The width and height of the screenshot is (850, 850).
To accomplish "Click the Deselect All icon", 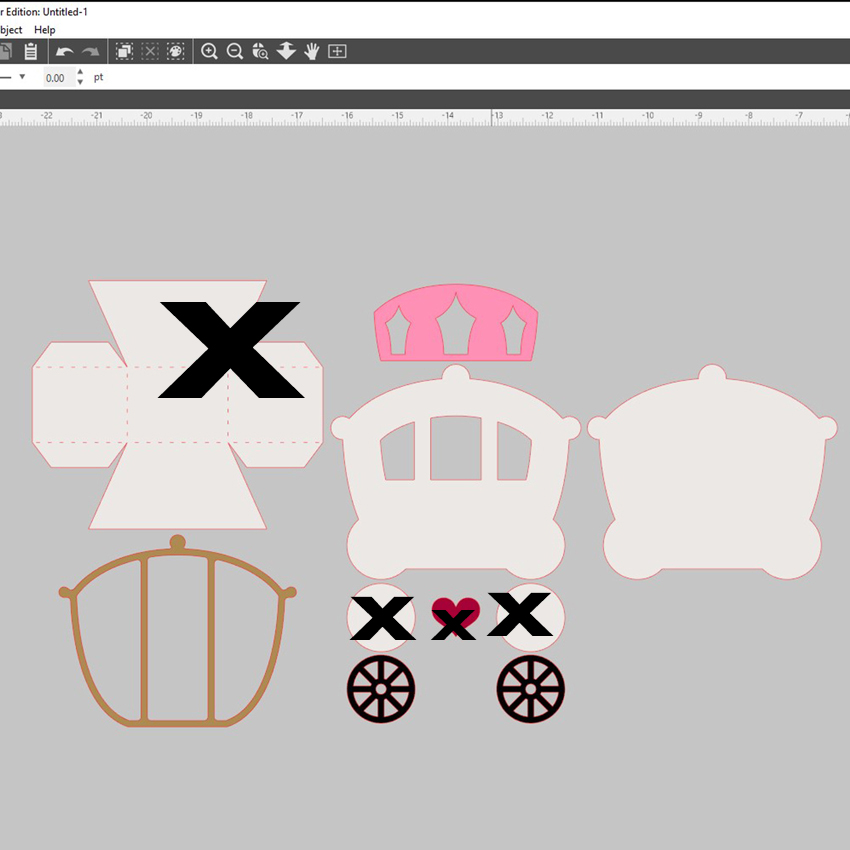I will pos(150,51).
